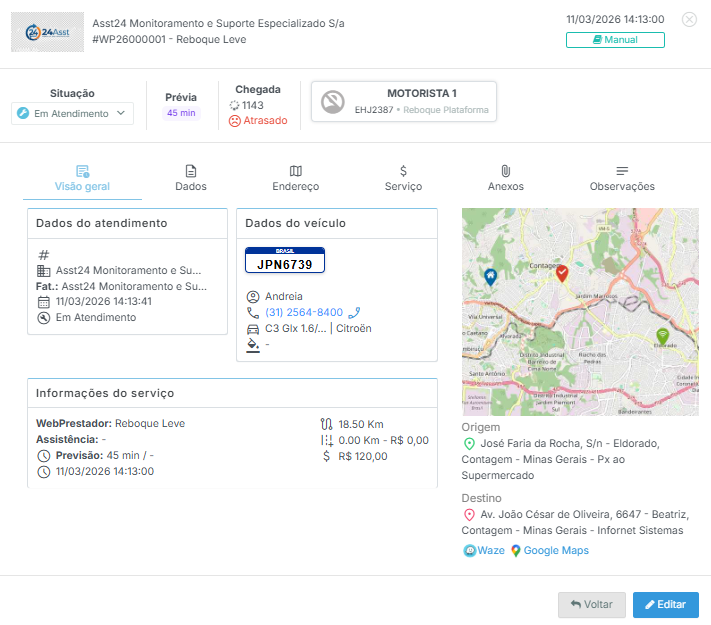Click the 24Asst company logo

[x=48, y=32]
